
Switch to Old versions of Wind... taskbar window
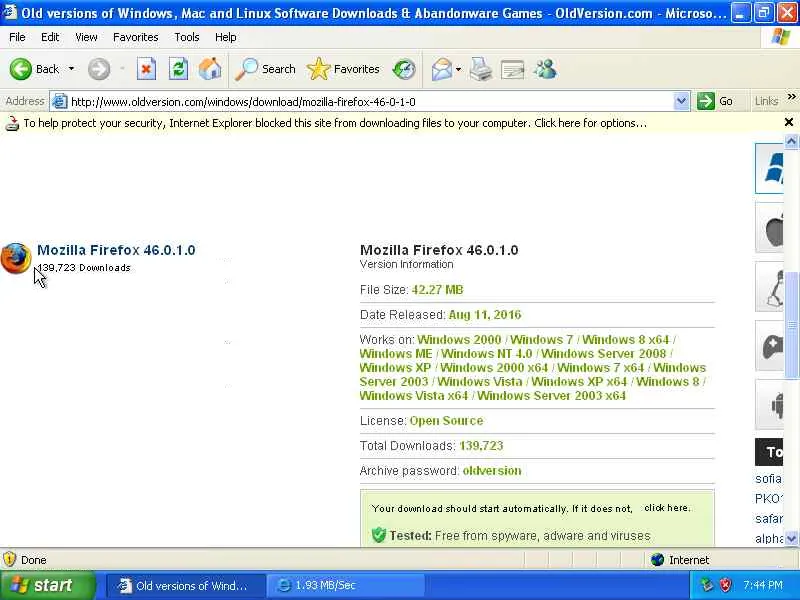186,585
